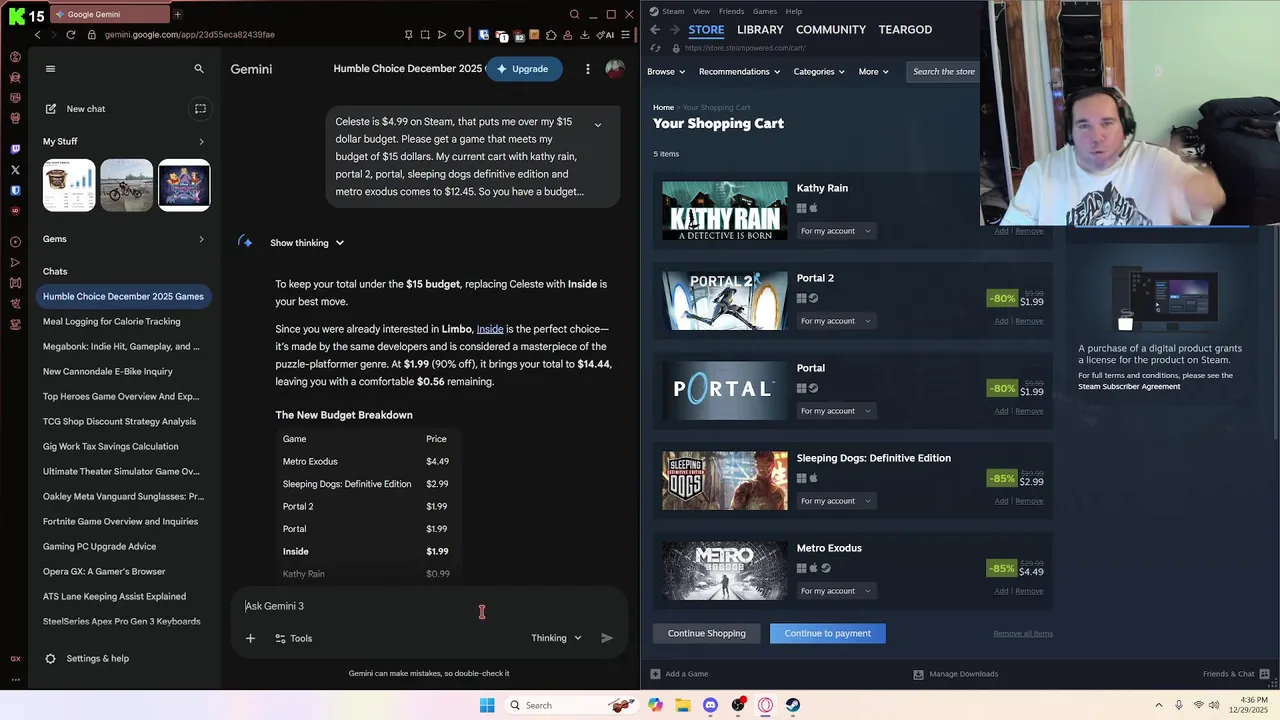The height and width of the screenshot is (720, 1280).
Task: Follow the Inside hyperlink in response
Action: point(490,329)
